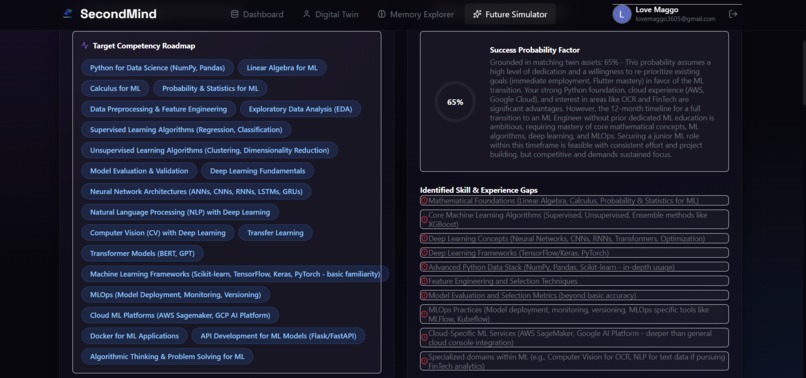Click the Digital Twin person icon
Viewport: 806px width, 378px height.
306,14
